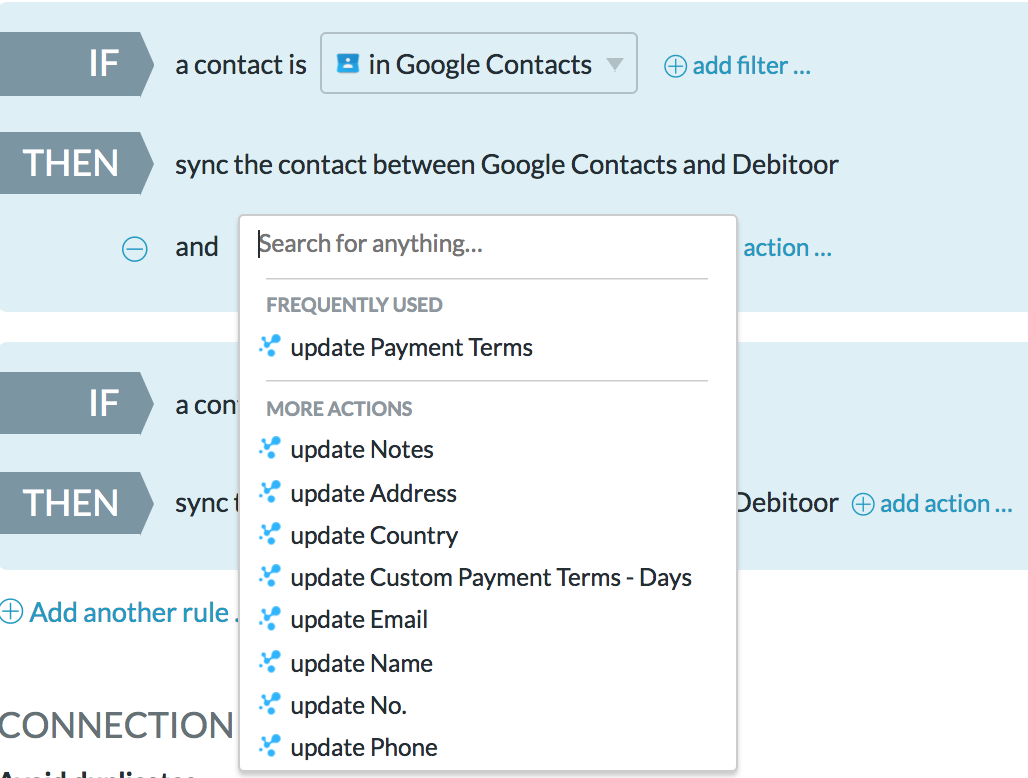Click icon beside 'update Country'

tap(270, 535)
